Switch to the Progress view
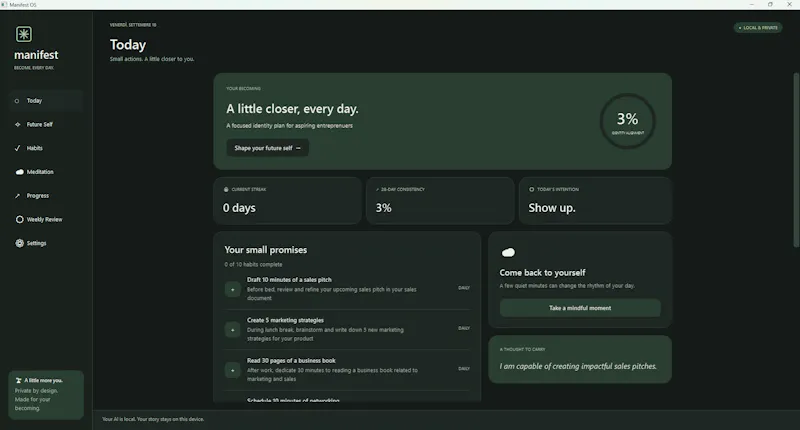 pyautogui.click(x=46, y=196)
